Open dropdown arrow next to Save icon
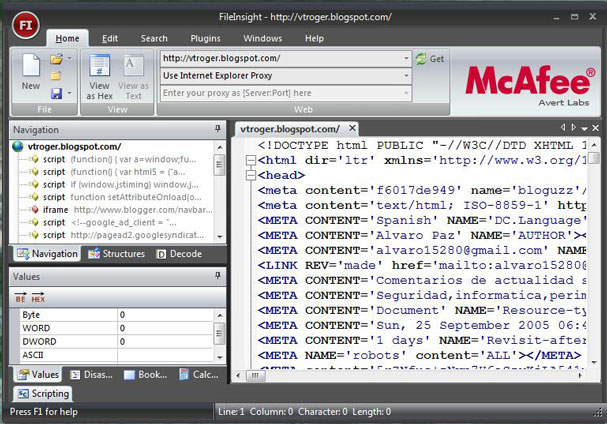Screen dimensions: 607x424 pos(70,93)
